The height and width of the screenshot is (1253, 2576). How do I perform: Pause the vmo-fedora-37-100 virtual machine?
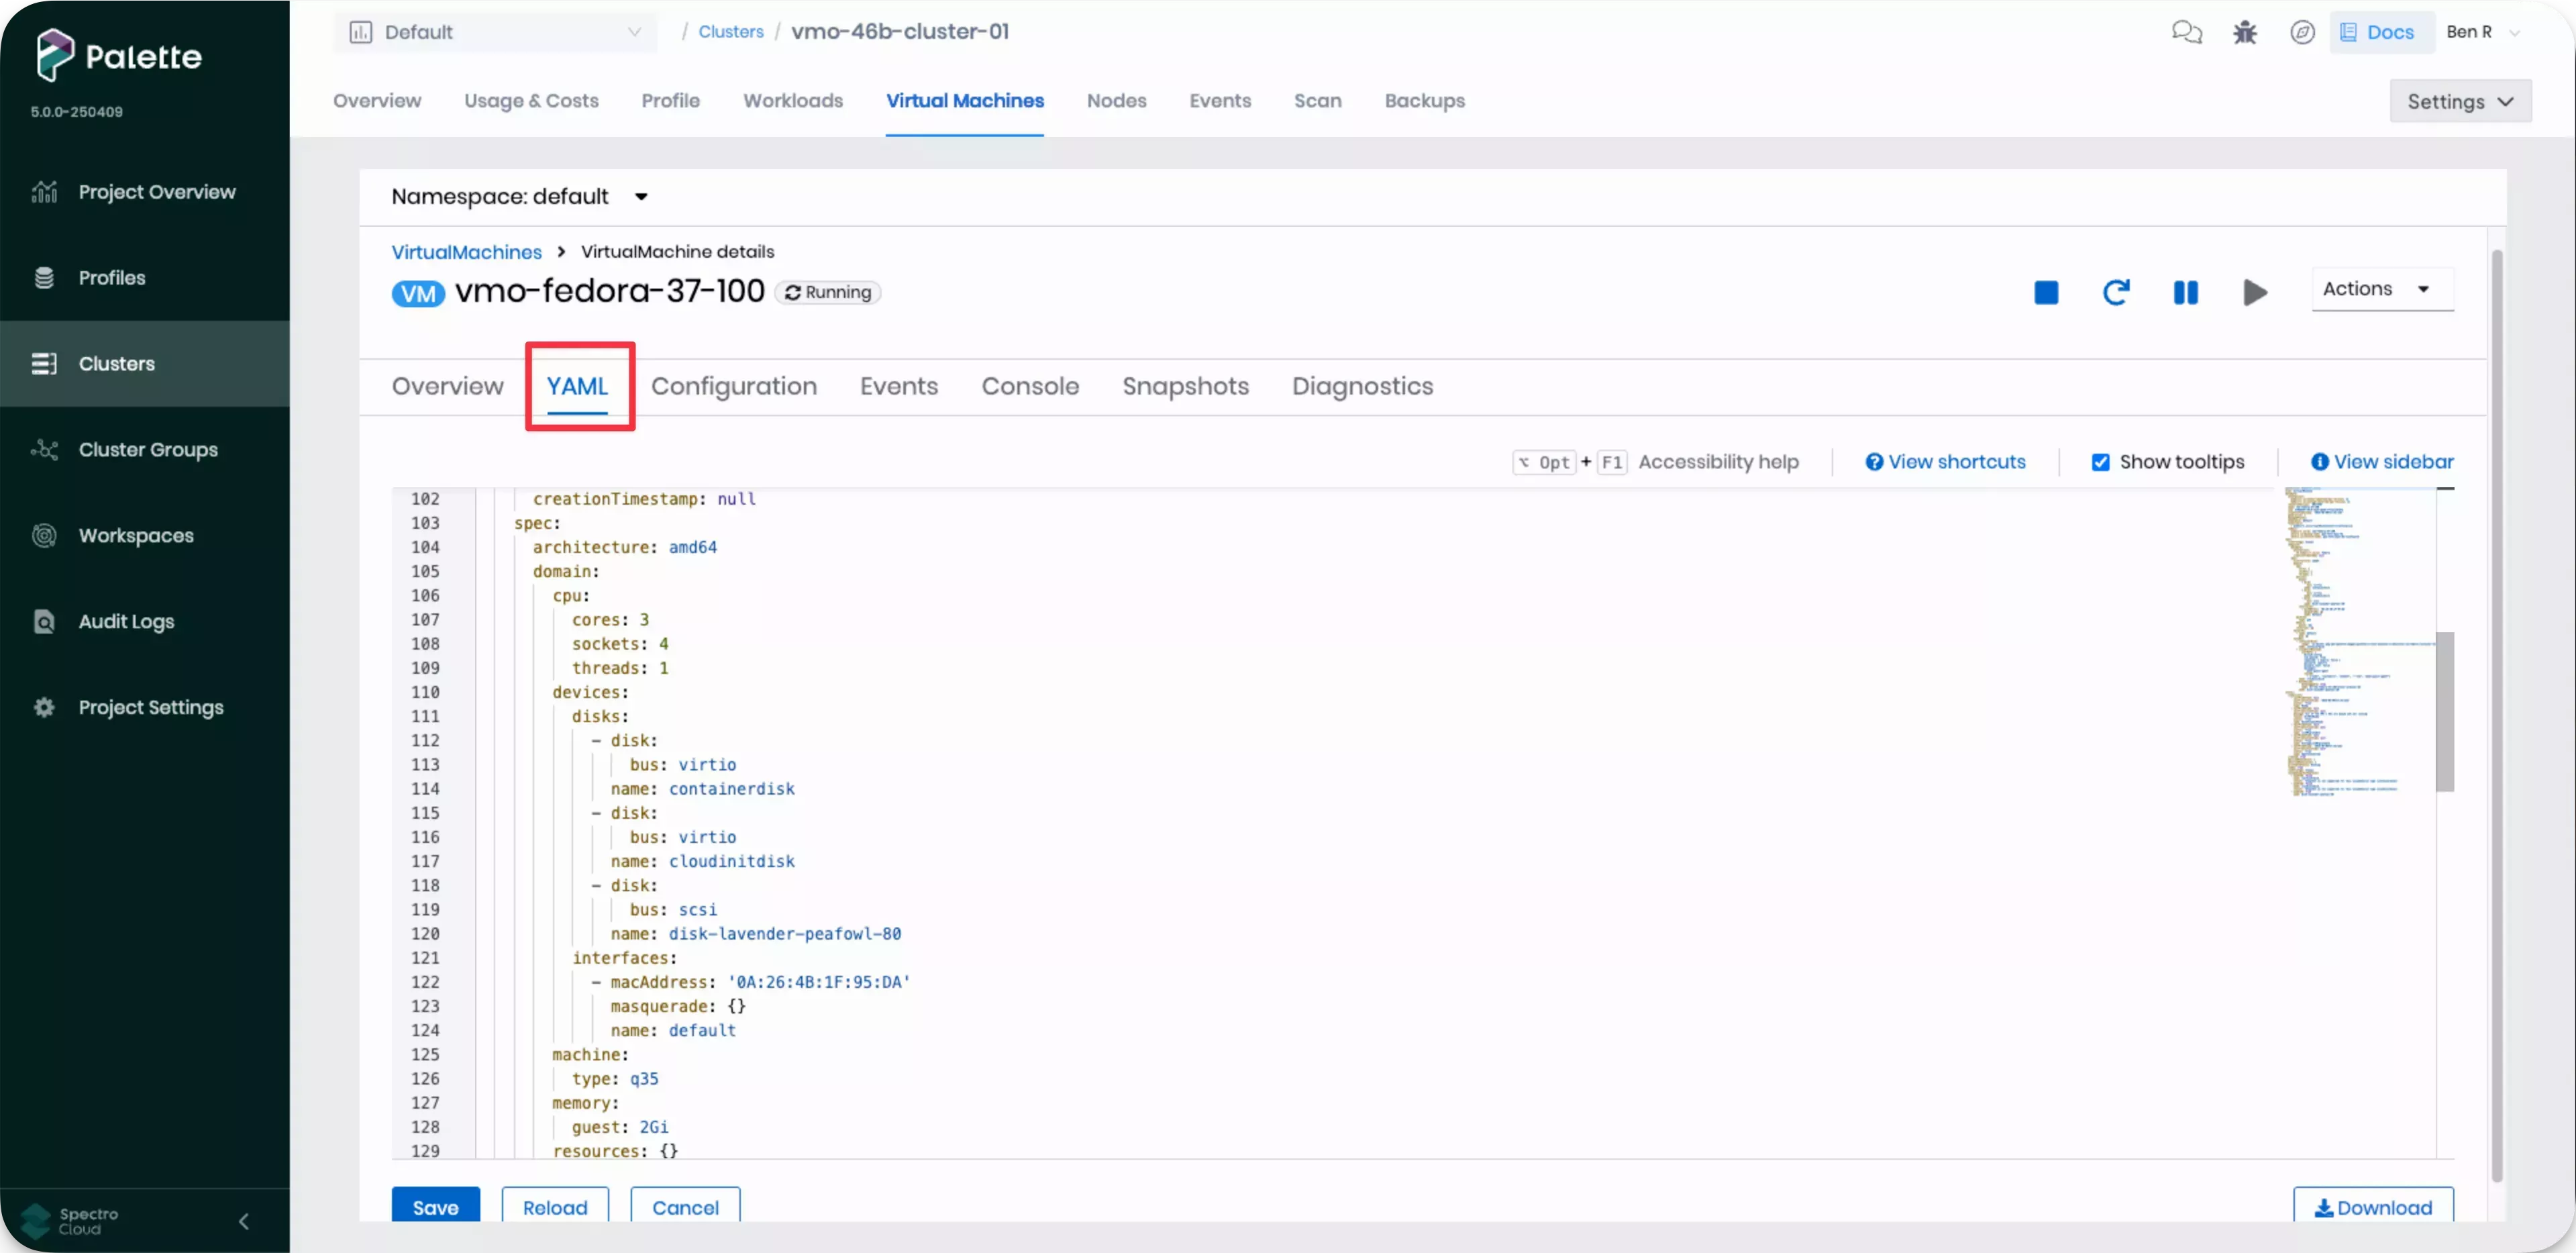pyautogui.click(x=2185, y=292)
